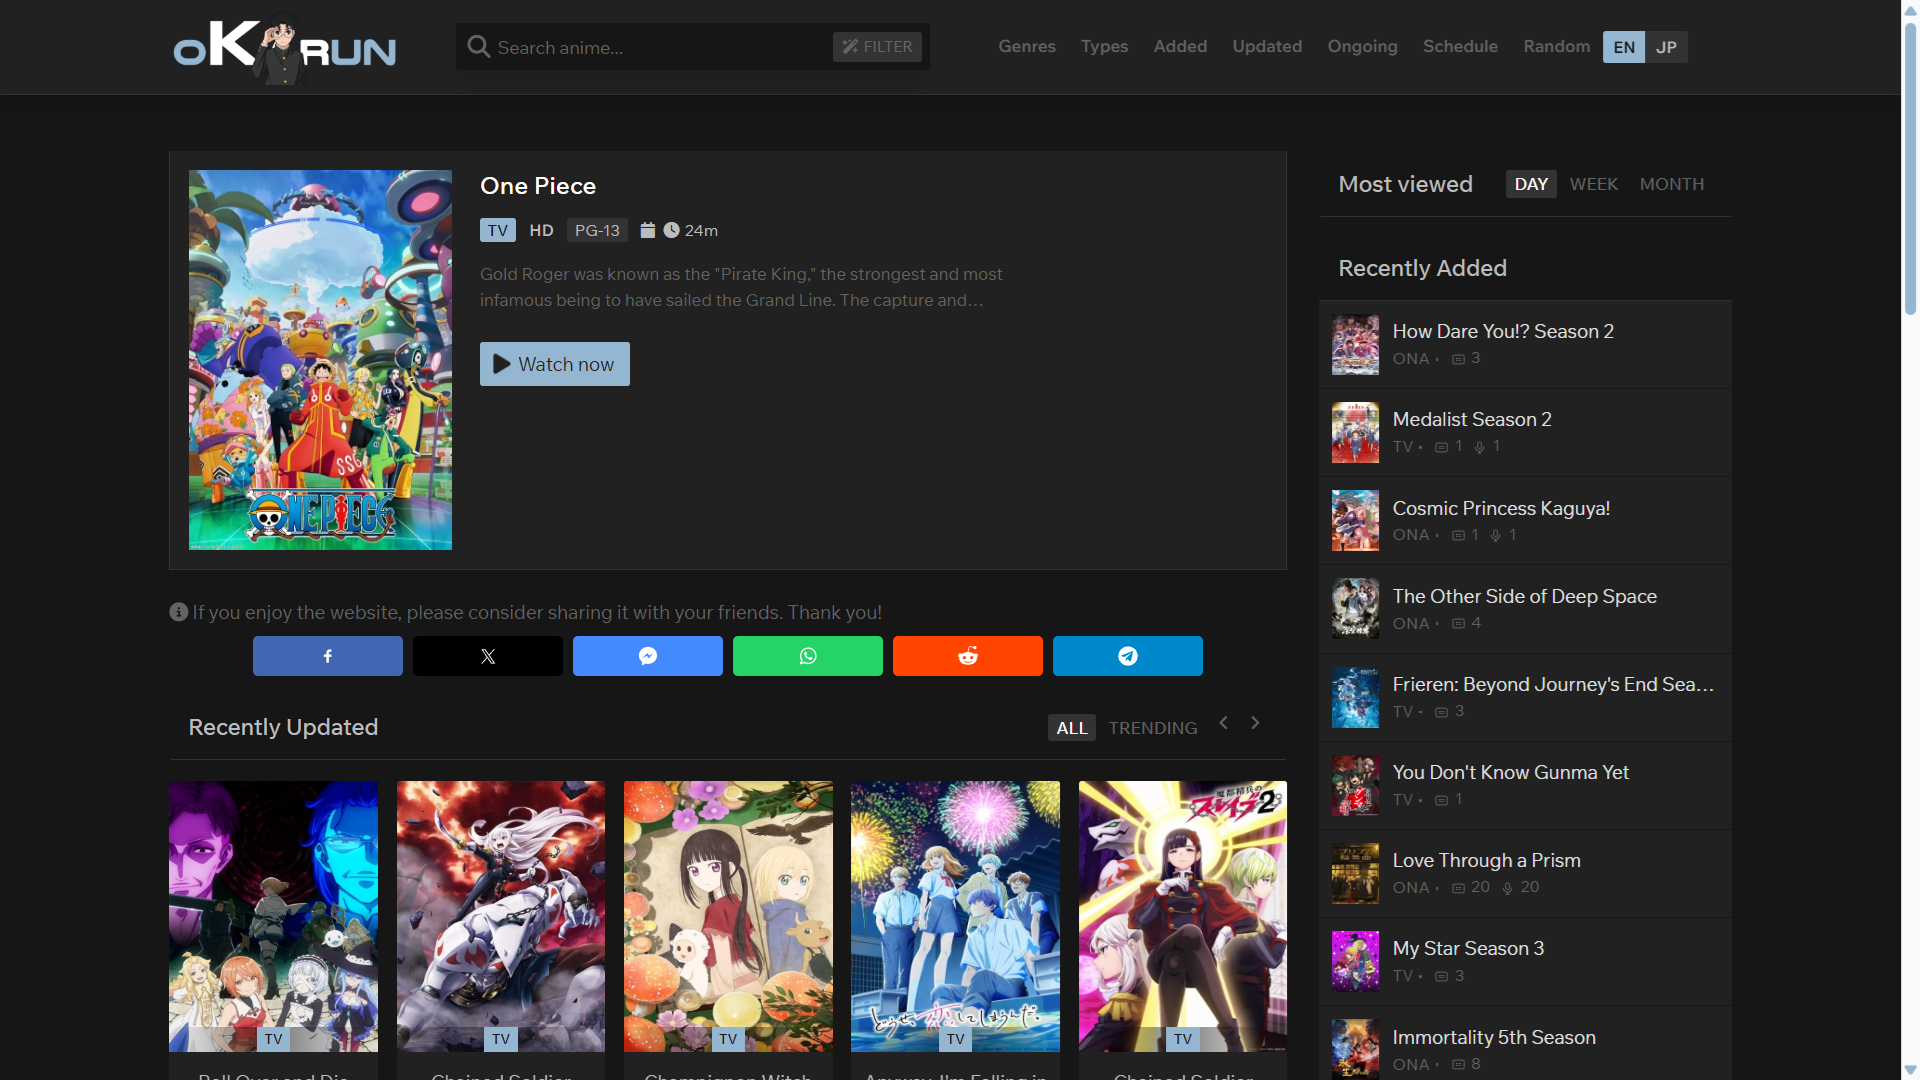Open the oKrun home logo
The width and height of the screenshot is (1920, 1080).
[x=284, y=47]
